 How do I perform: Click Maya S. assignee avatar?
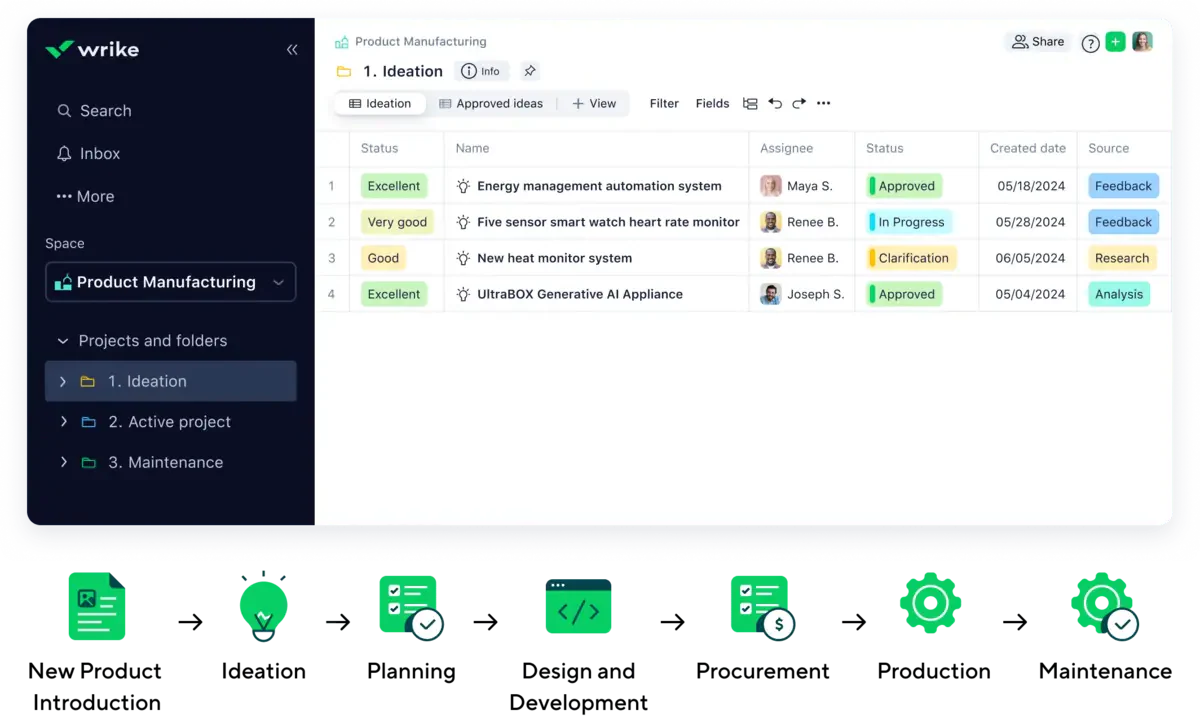(x=770, y=186)
